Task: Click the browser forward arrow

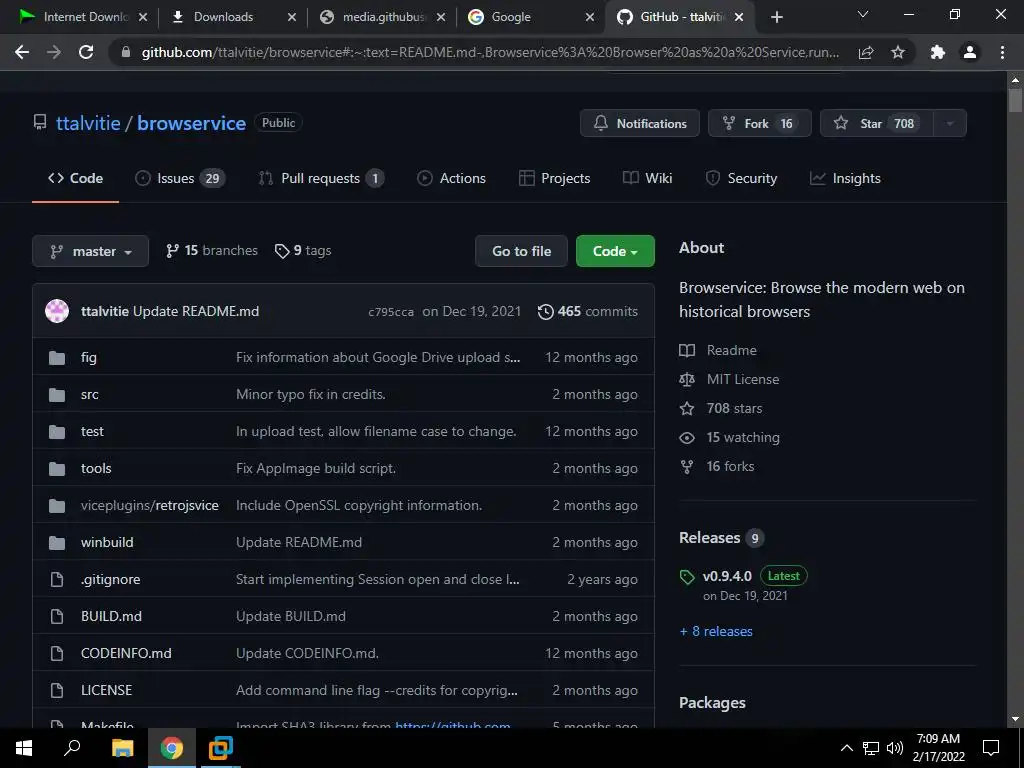Action: tap(54, 52)
